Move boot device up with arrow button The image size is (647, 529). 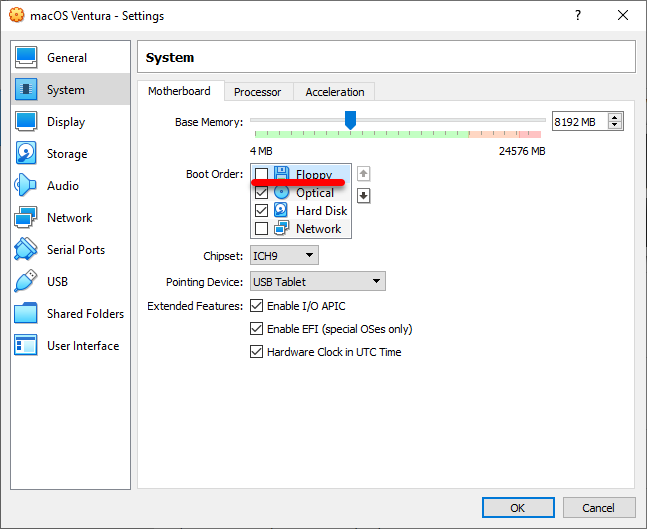pos(363,174)
